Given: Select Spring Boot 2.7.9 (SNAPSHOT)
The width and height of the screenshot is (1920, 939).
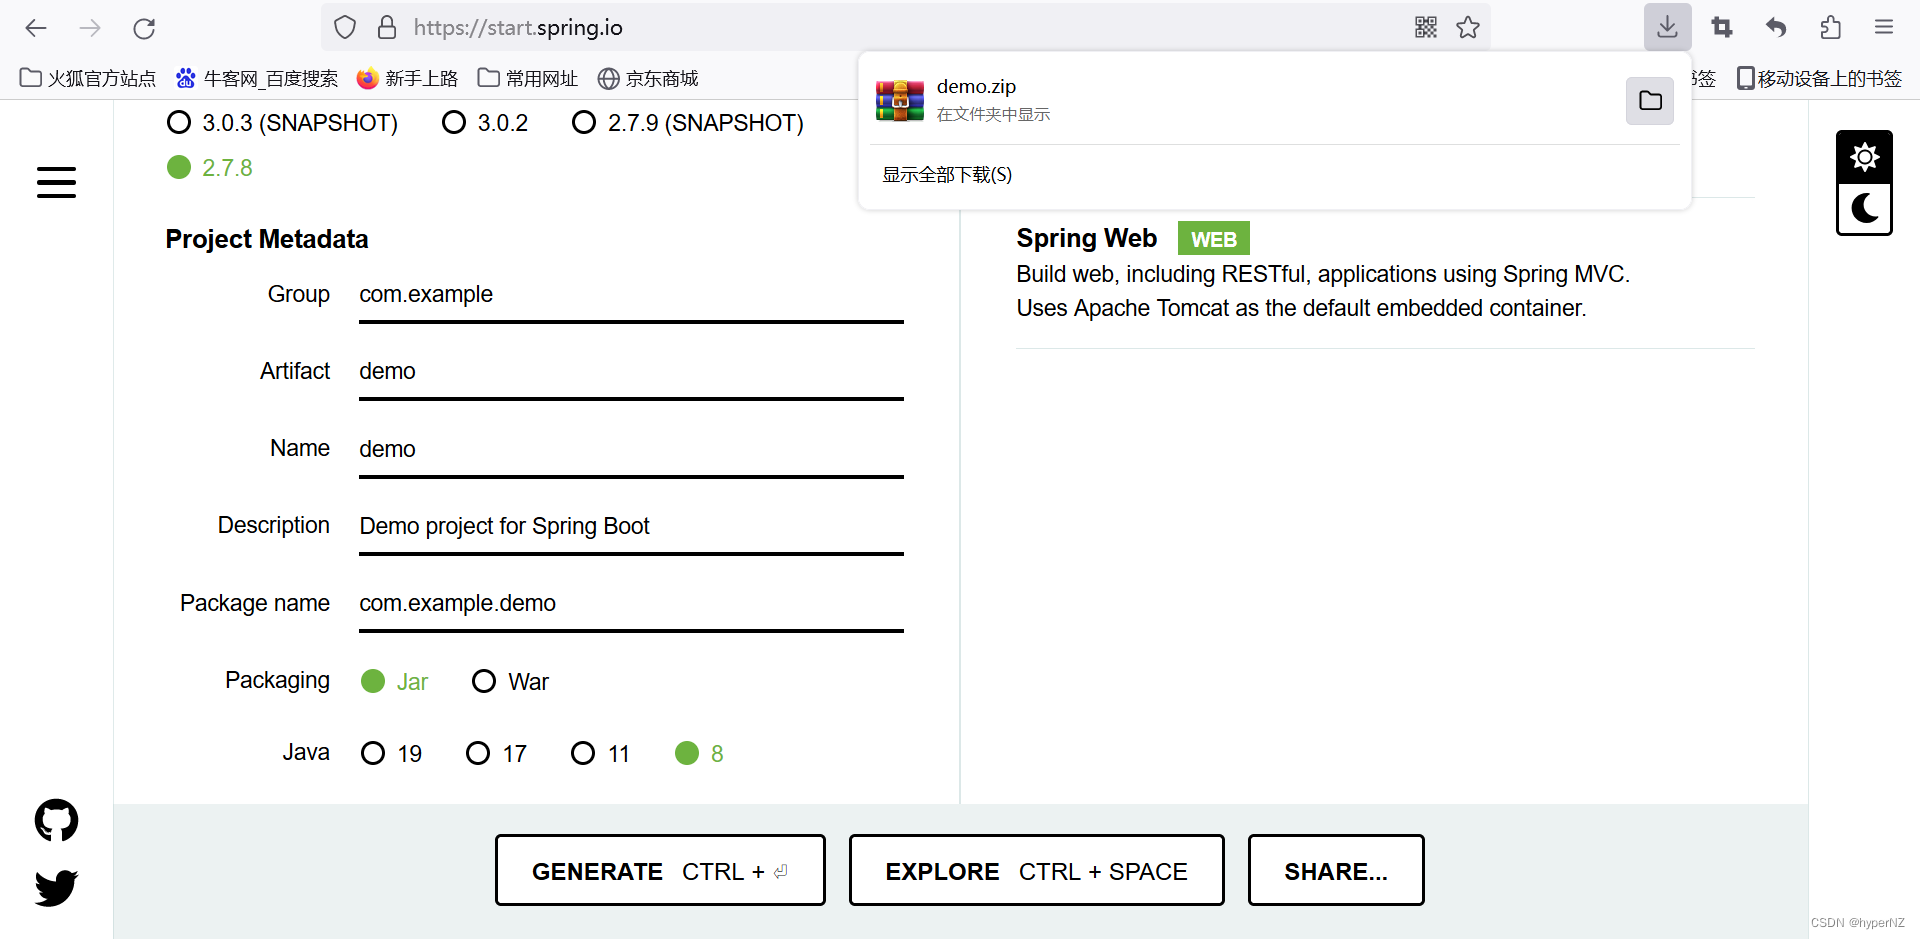Looking at the screenshot, I should (687, 123).
